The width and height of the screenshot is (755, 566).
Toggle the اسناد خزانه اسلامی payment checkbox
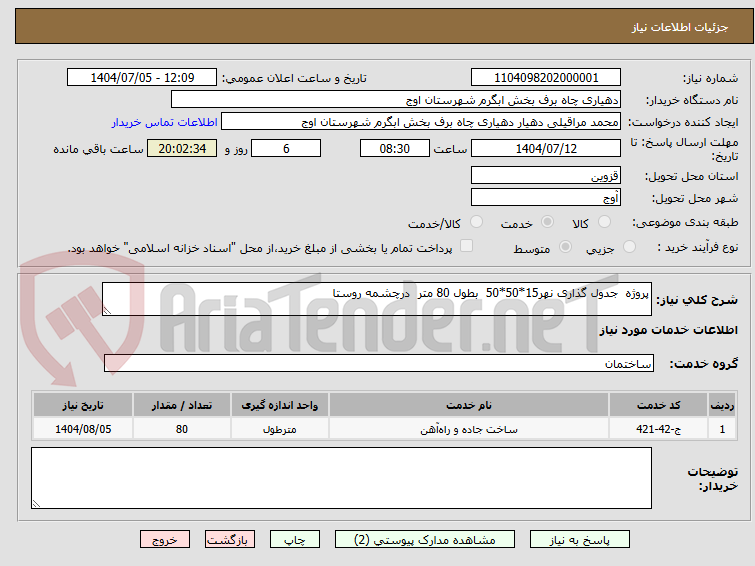(466, 246)
